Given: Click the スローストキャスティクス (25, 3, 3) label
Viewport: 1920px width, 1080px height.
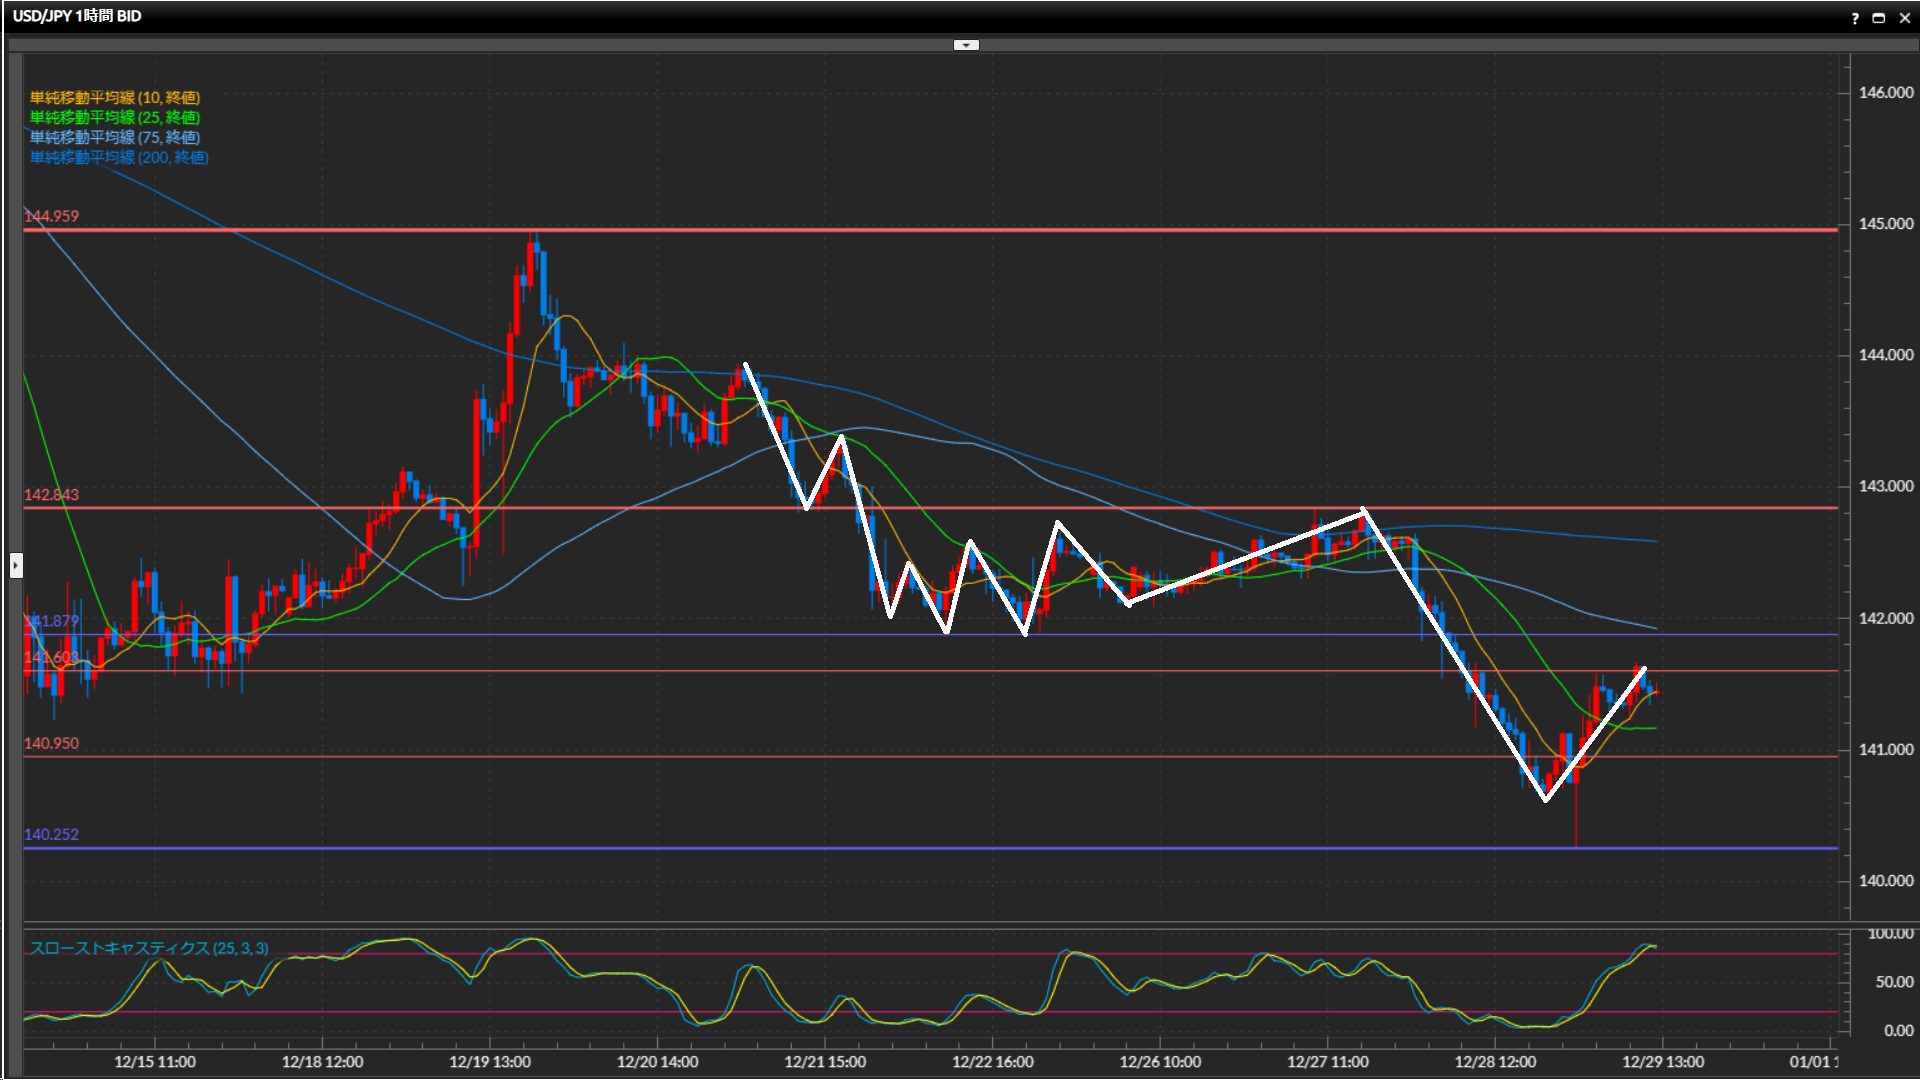Looking at the screenshot, I should coord(149,948).
